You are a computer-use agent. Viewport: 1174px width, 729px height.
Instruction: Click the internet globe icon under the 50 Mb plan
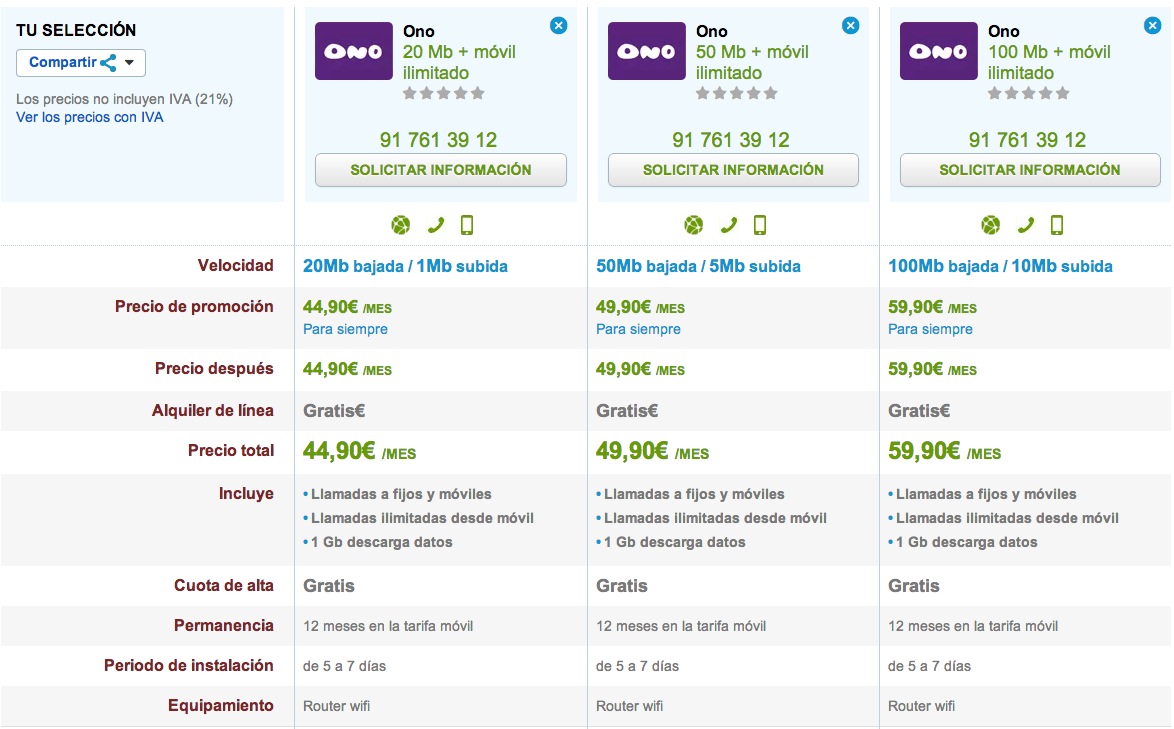tap(694, 225)
